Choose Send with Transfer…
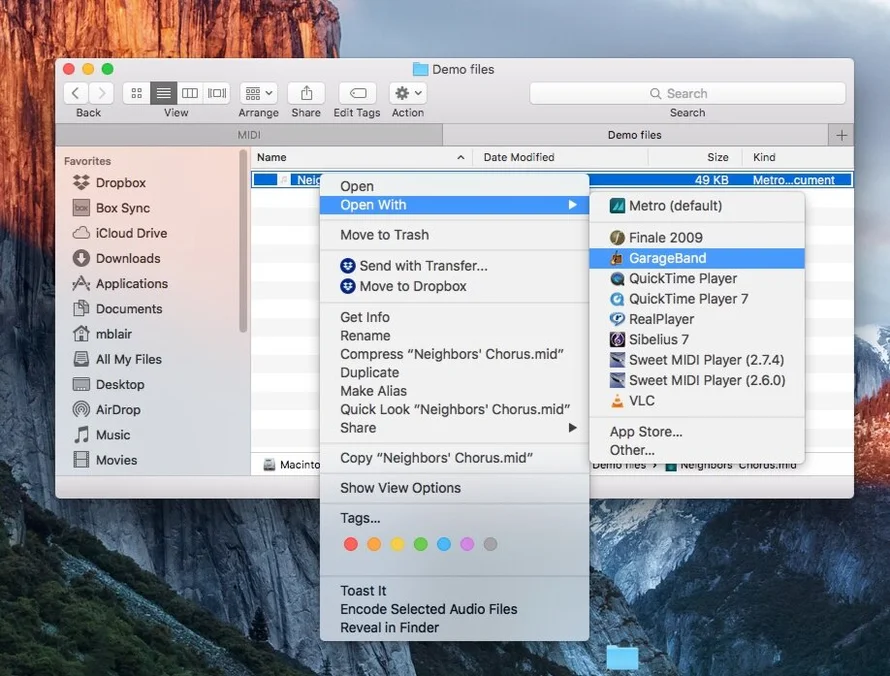The width and height of the screenshot is (890, 676). 454,266
